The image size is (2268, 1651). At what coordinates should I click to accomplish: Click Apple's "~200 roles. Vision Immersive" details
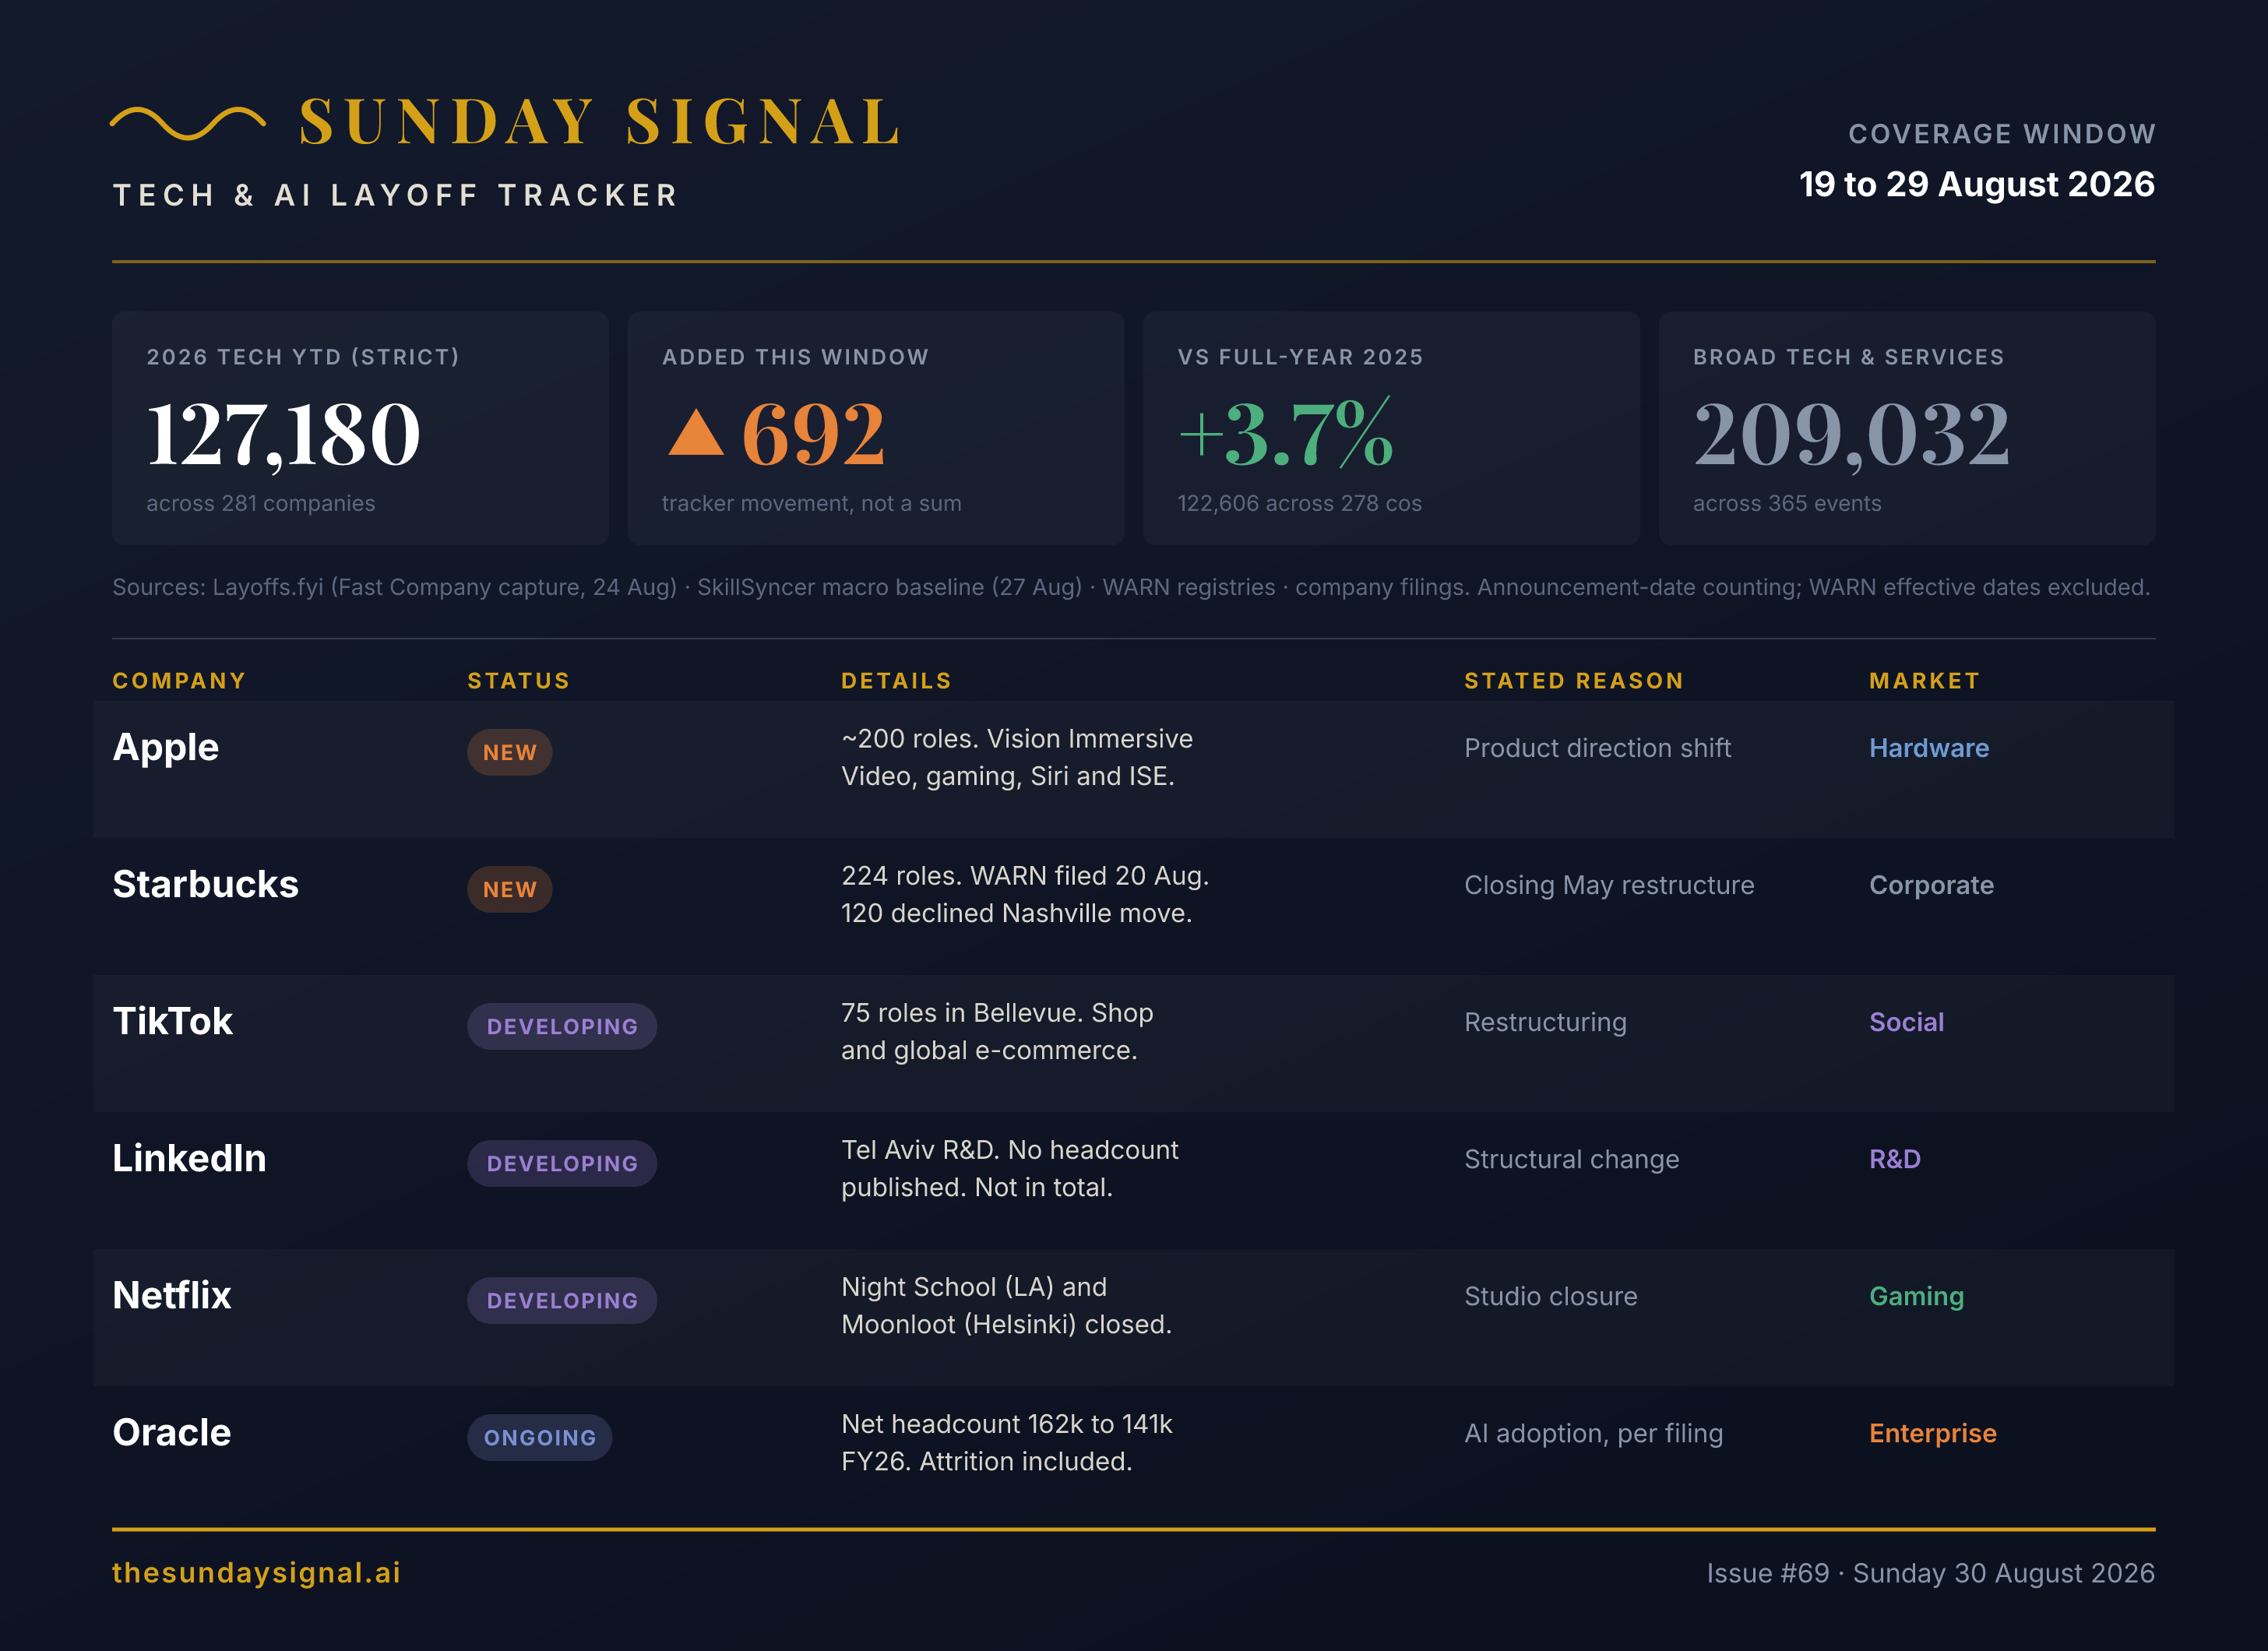click(1017, 757)
